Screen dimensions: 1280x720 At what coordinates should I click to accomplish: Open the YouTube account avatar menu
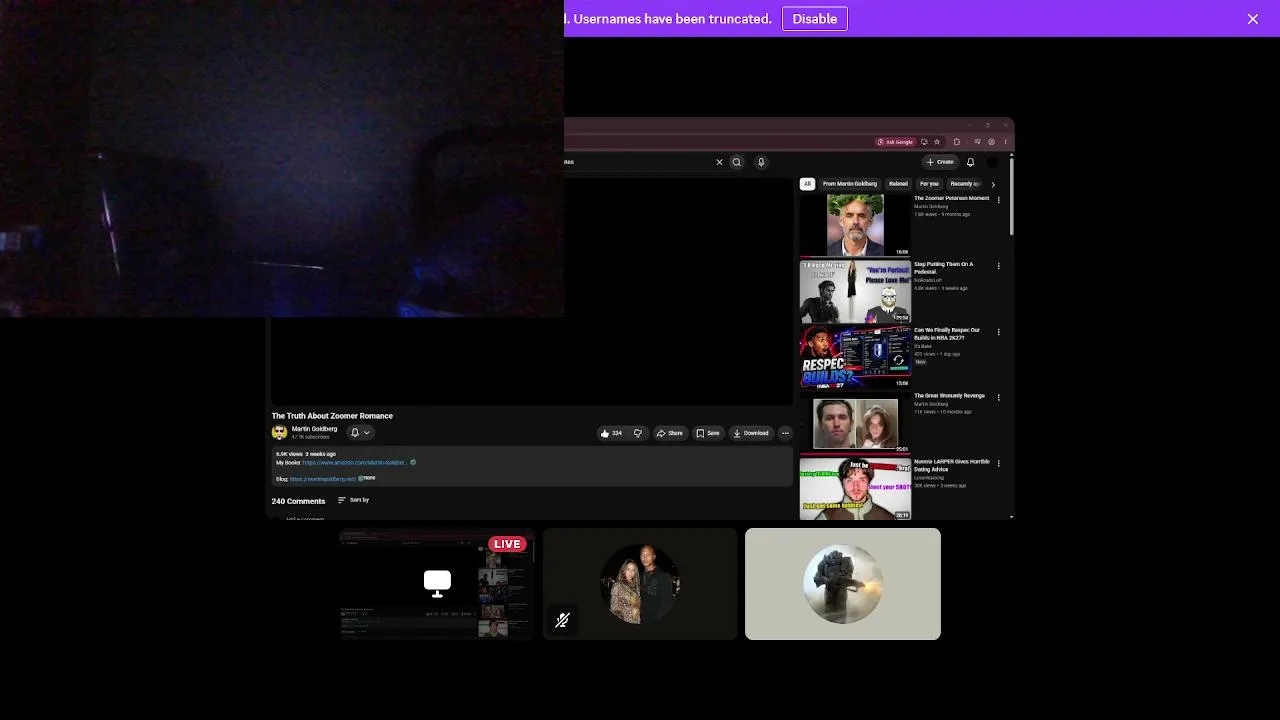993,162
